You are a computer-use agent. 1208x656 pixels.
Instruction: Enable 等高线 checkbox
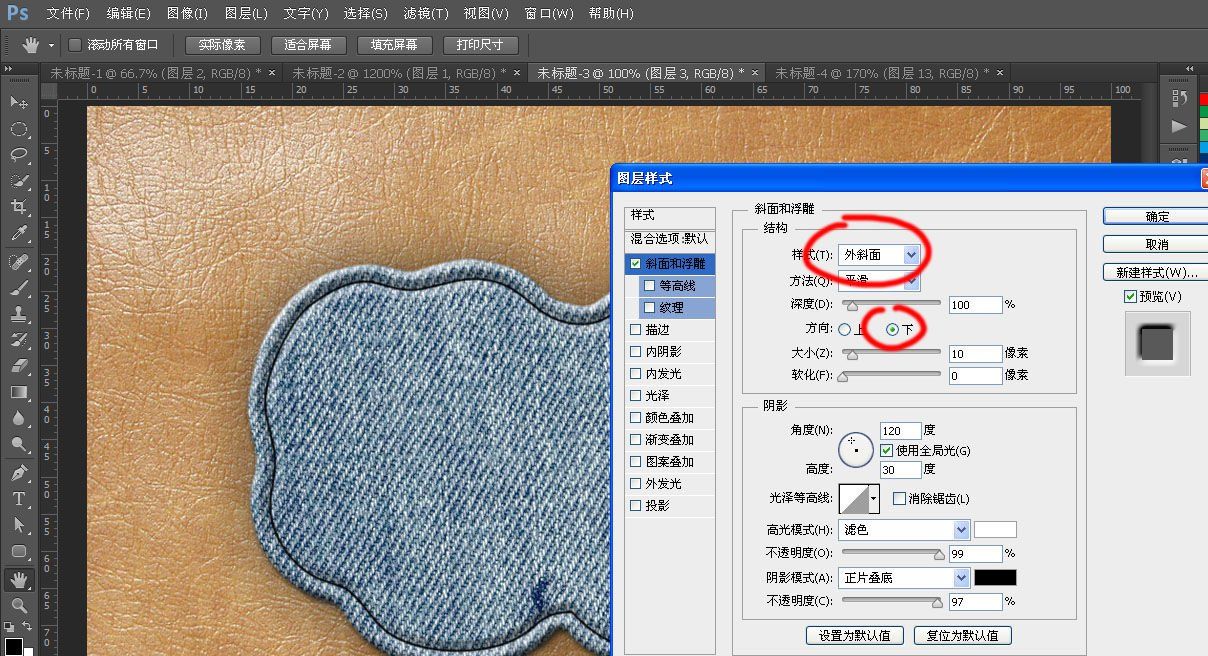[x=650, y=286]
